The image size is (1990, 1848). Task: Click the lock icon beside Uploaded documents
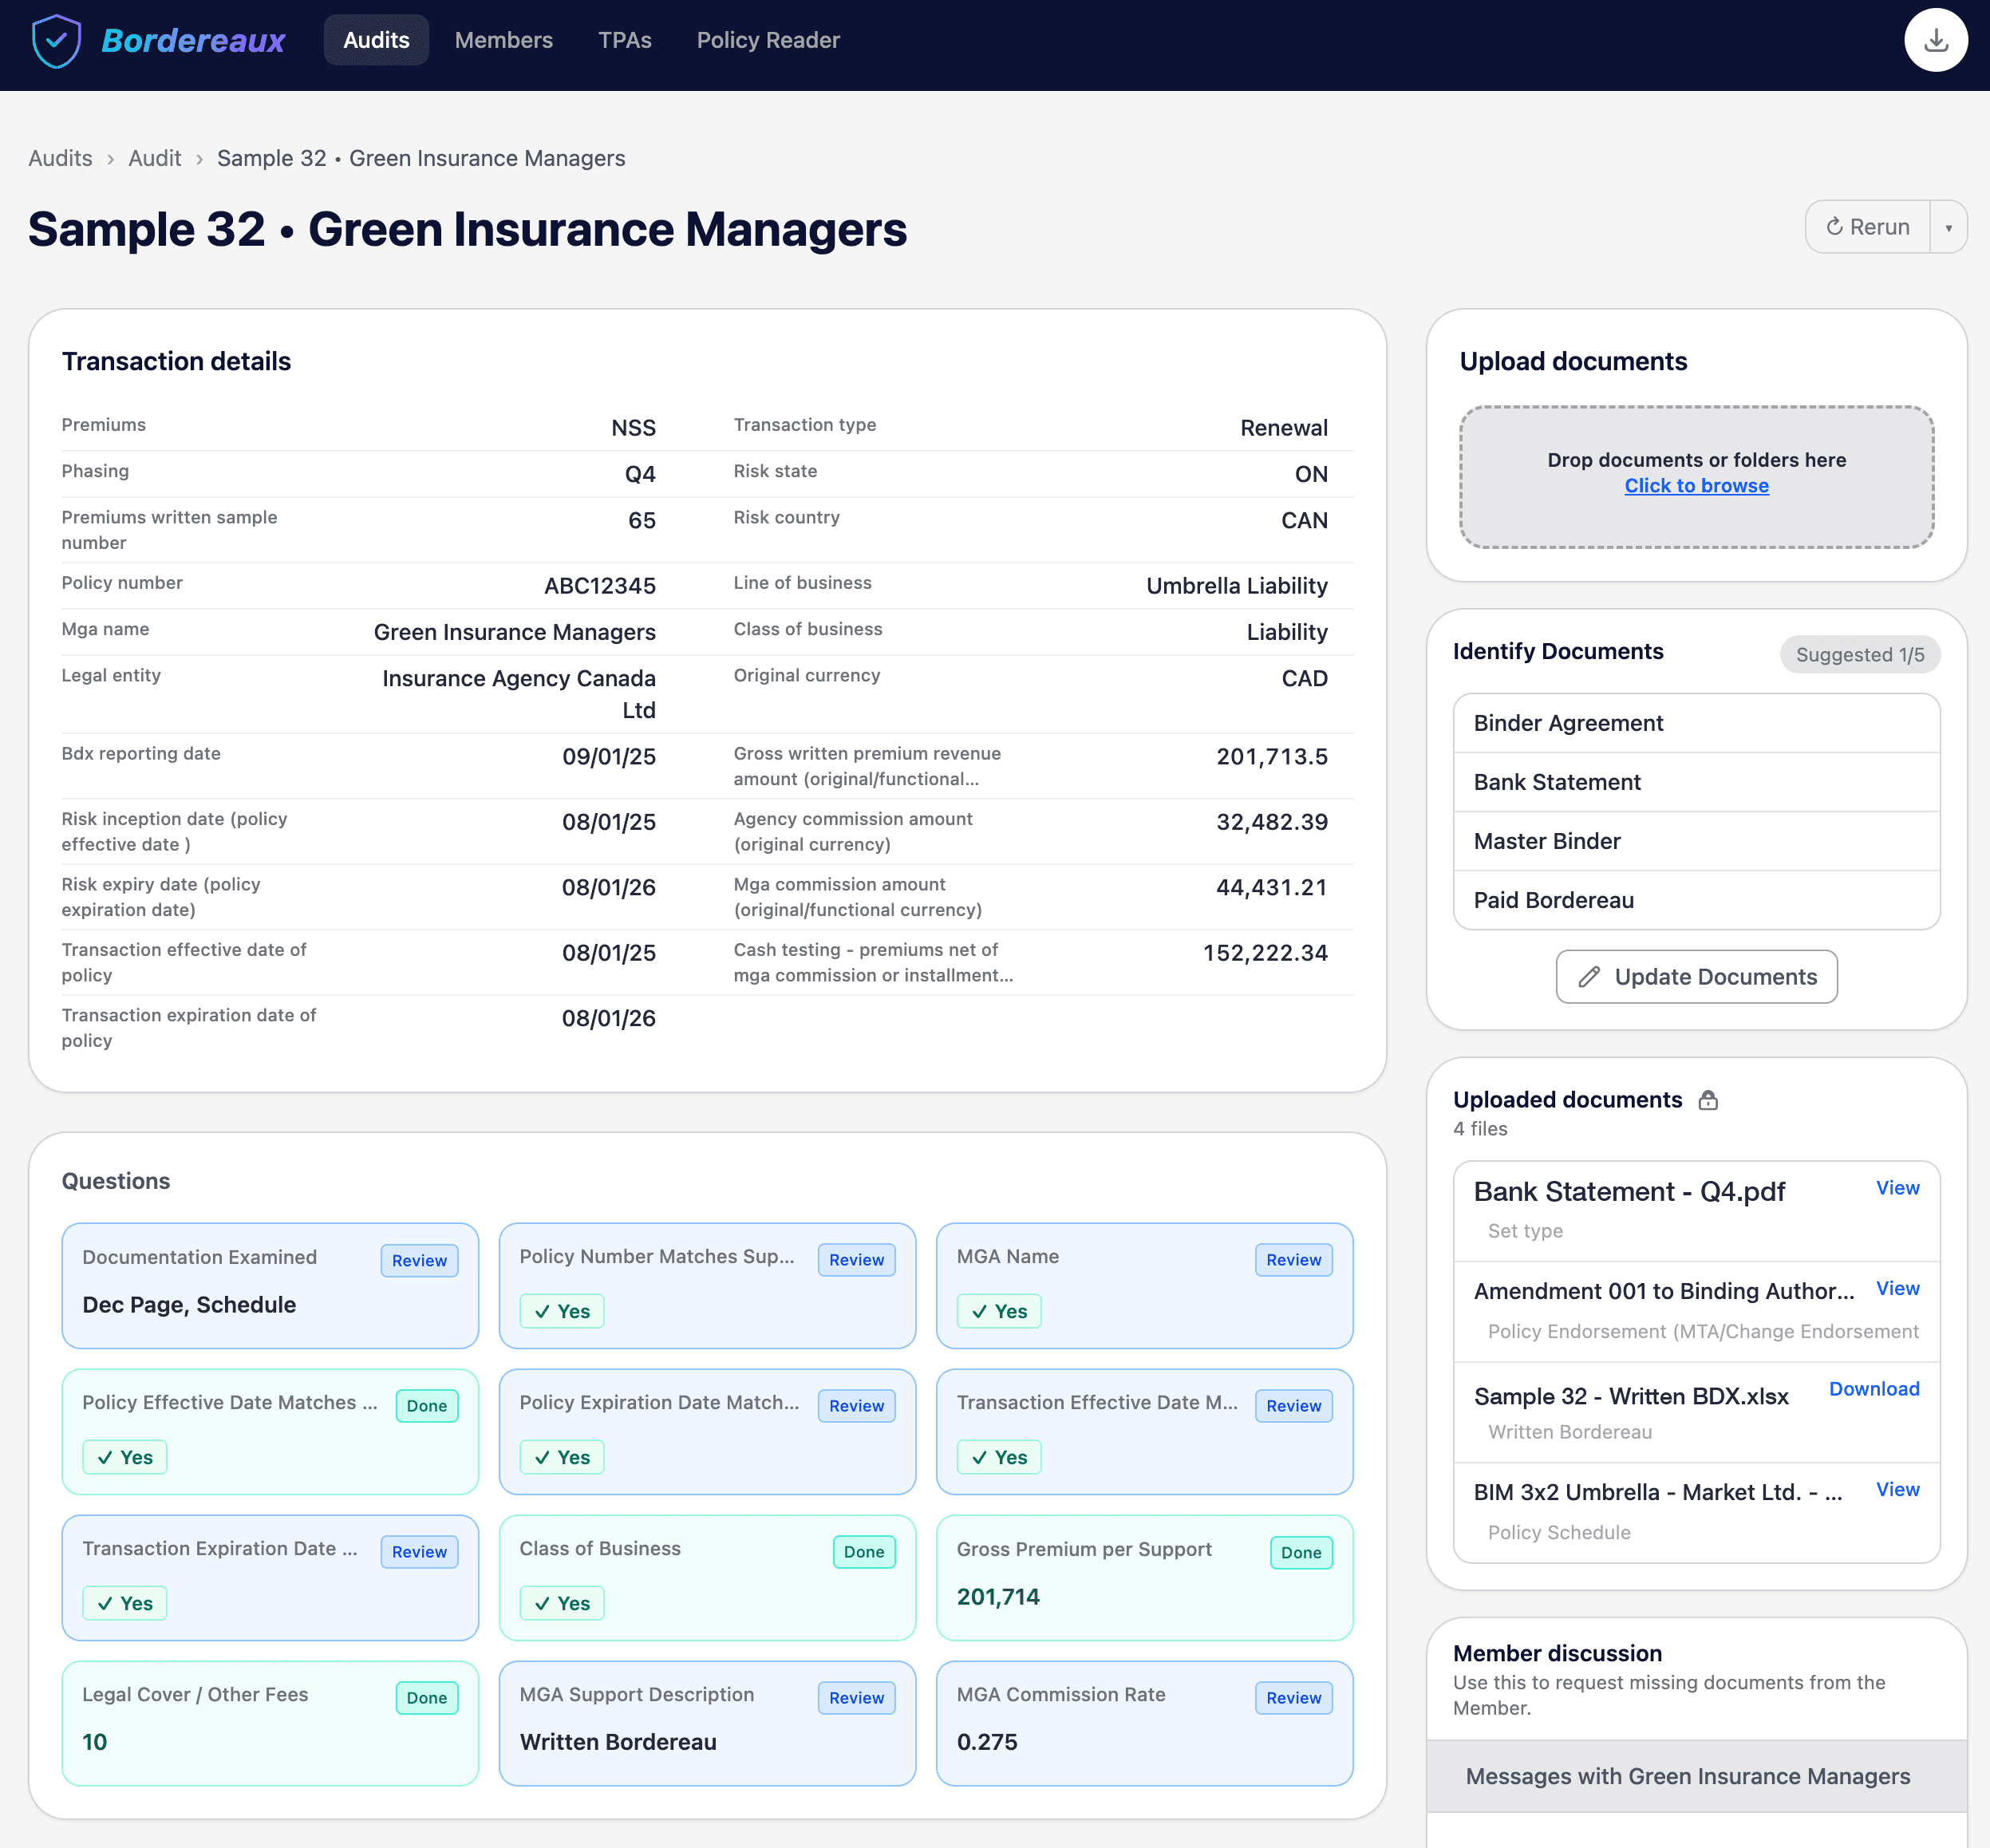[1708, 1100]
